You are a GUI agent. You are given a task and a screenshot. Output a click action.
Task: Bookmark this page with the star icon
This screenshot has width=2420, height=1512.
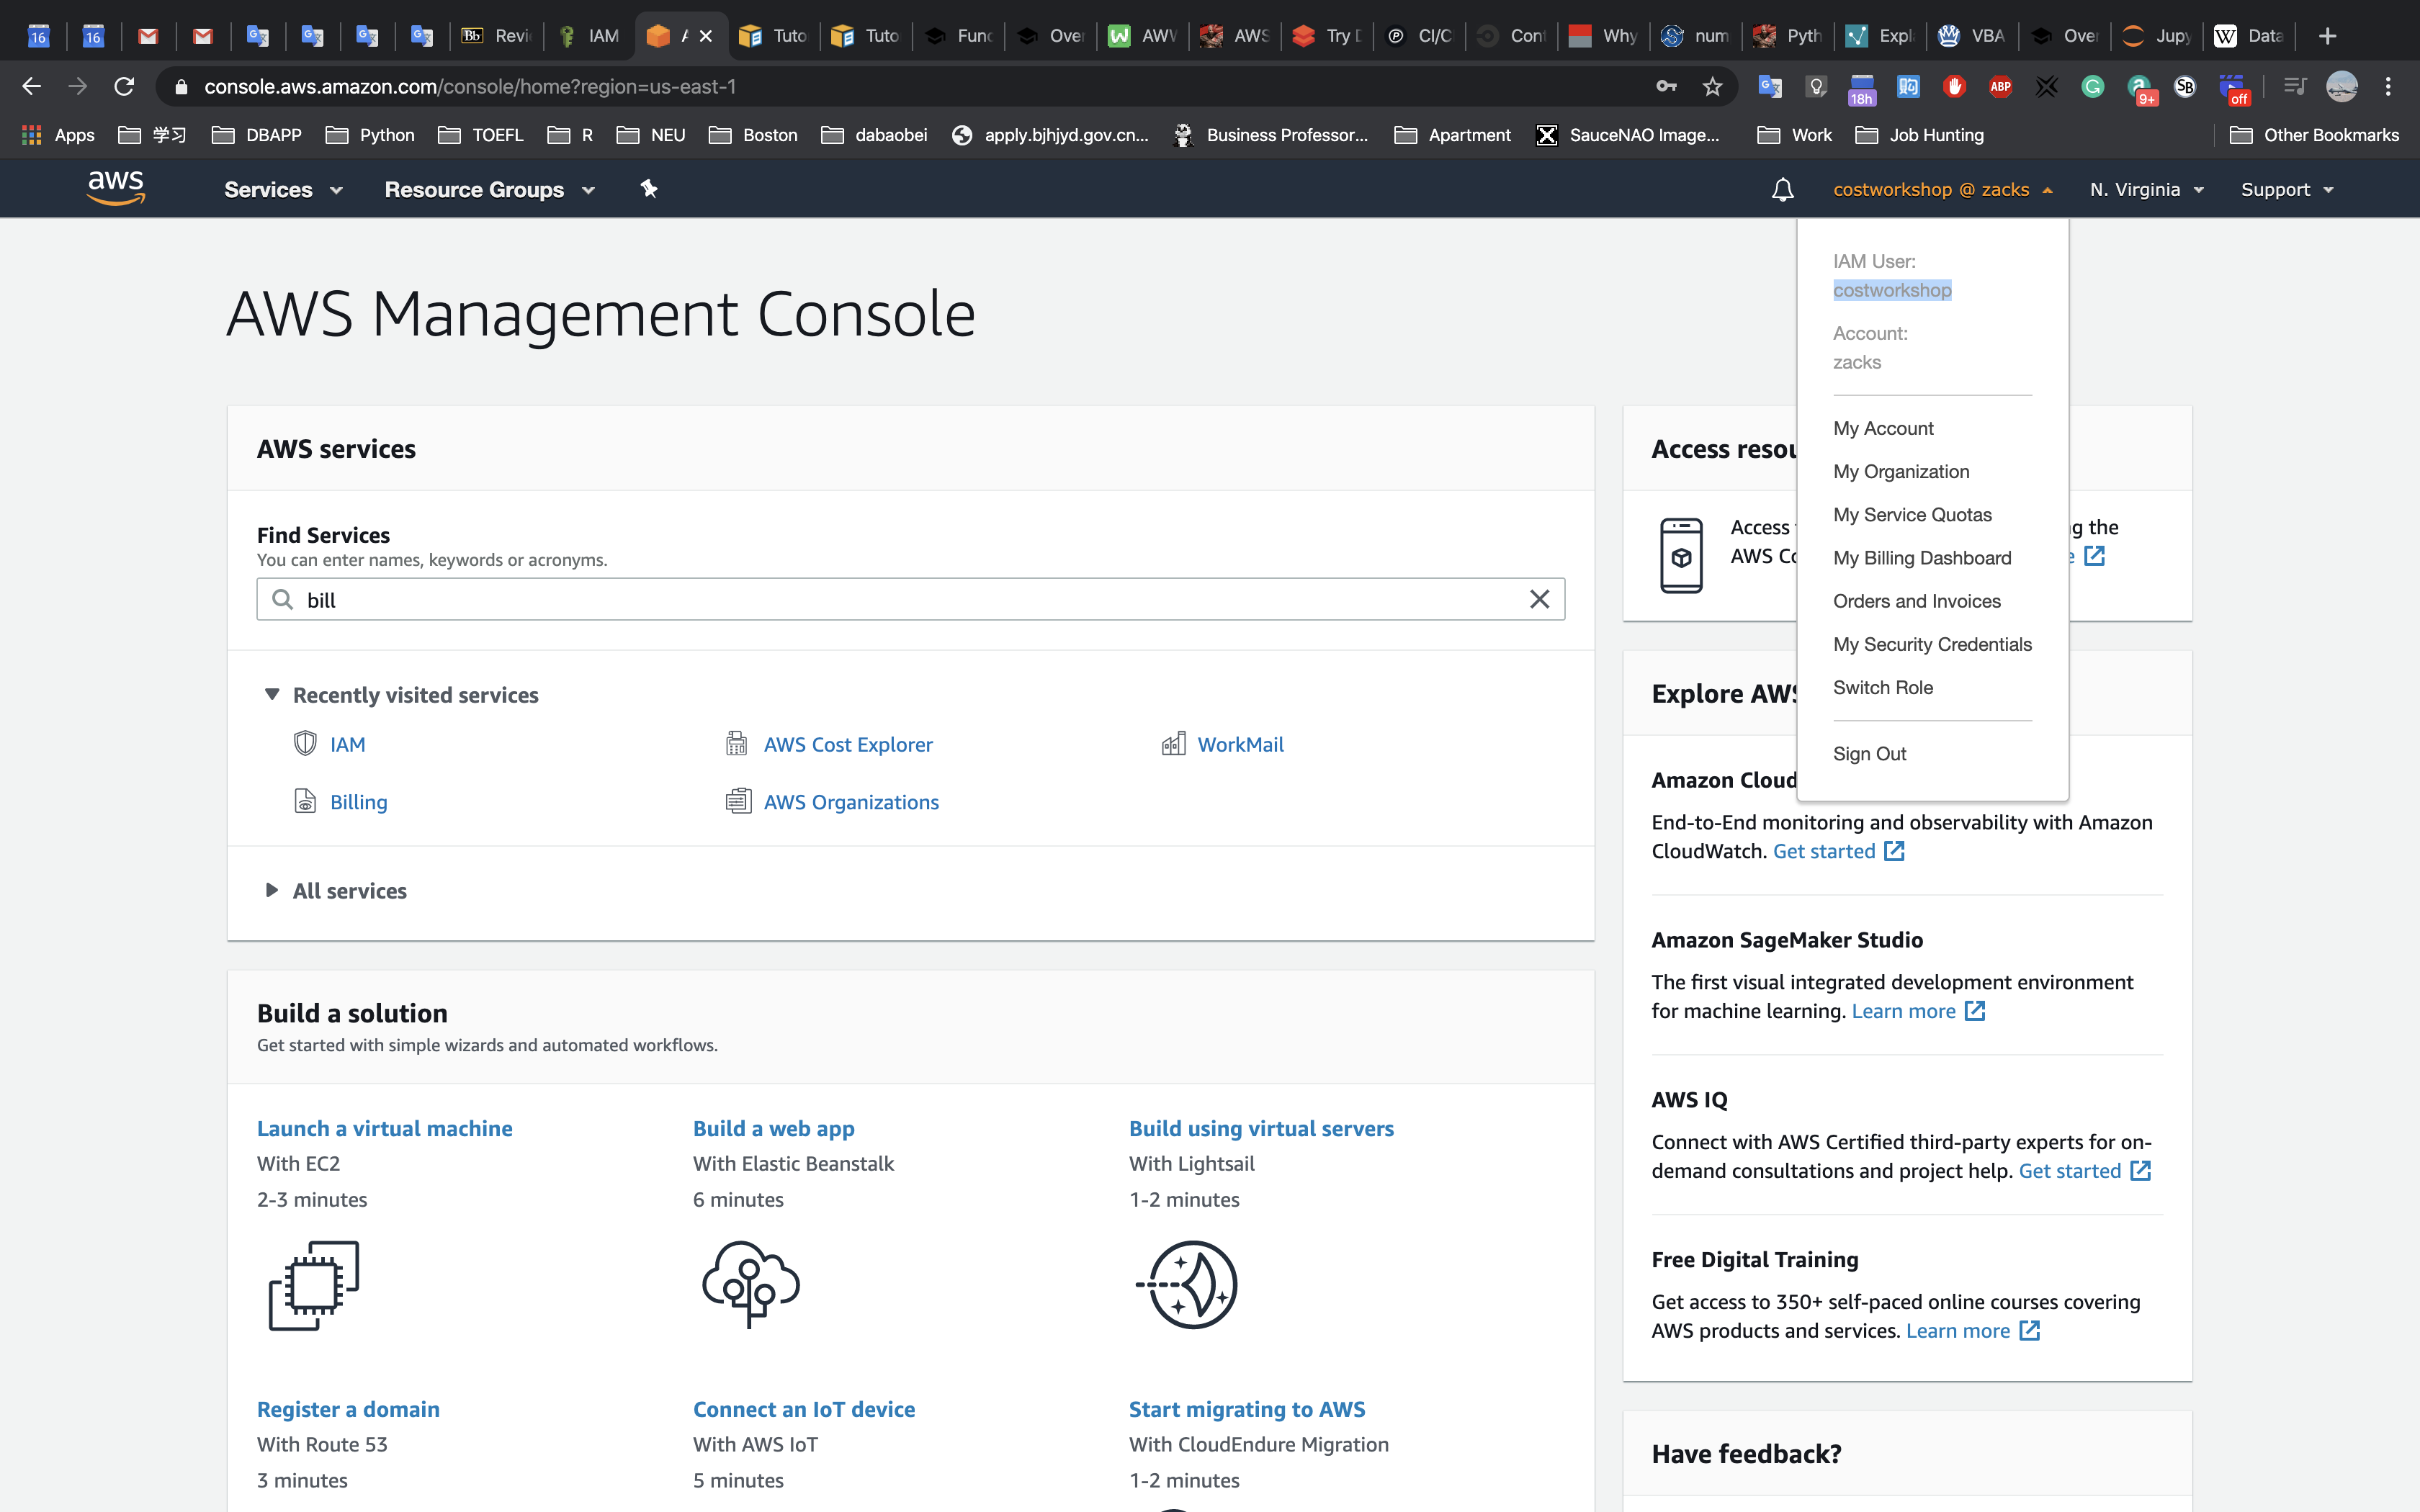tap(1712, 87)
